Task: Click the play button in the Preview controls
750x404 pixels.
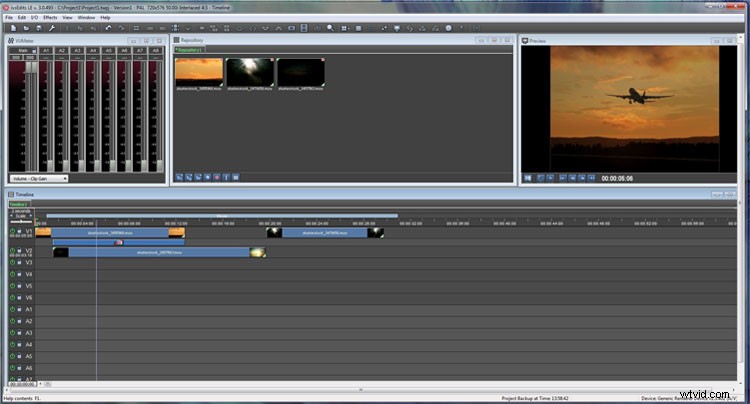Action: (x=551, y=178)
